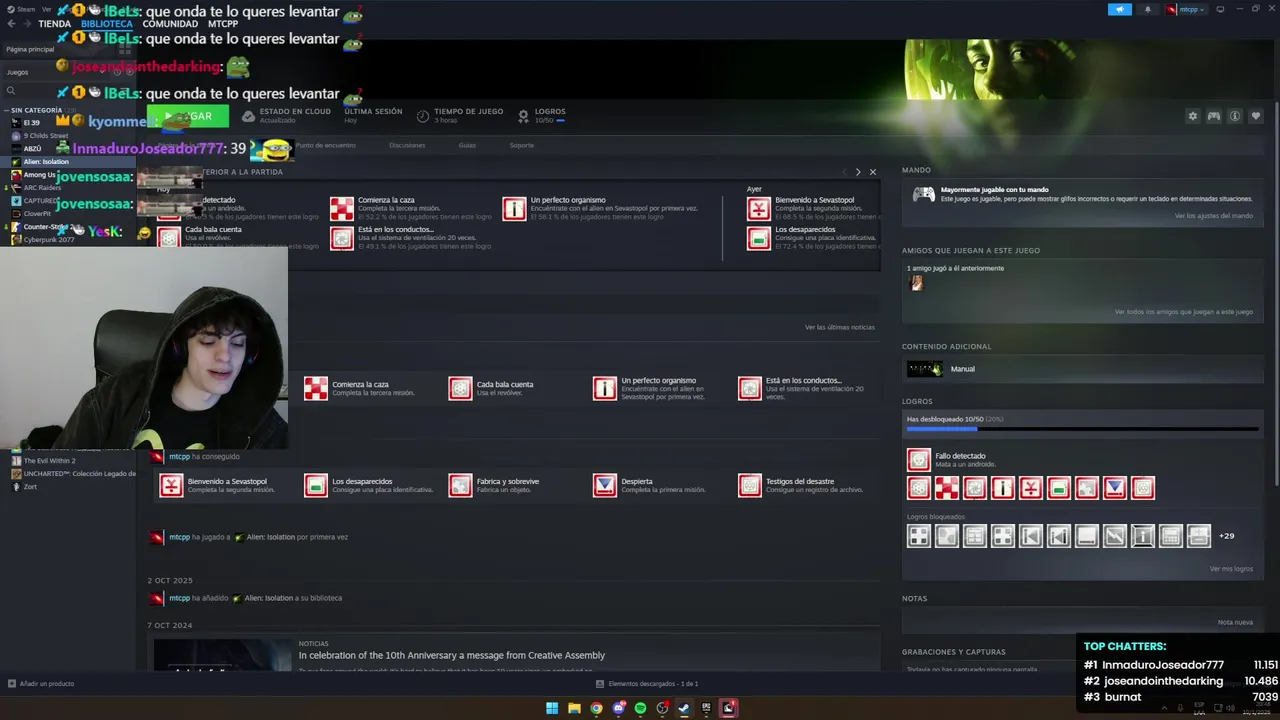Open Fabrica y sobrevive achievement icon
The height and width of the screenshot is (720, 1280).
click(460, 485)
